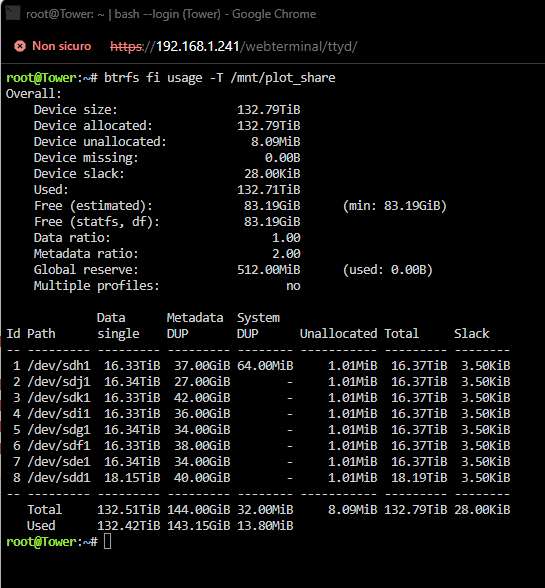Click the Non sicuro security warning icon
Screen dimensions: 545x588
point(20,46)
